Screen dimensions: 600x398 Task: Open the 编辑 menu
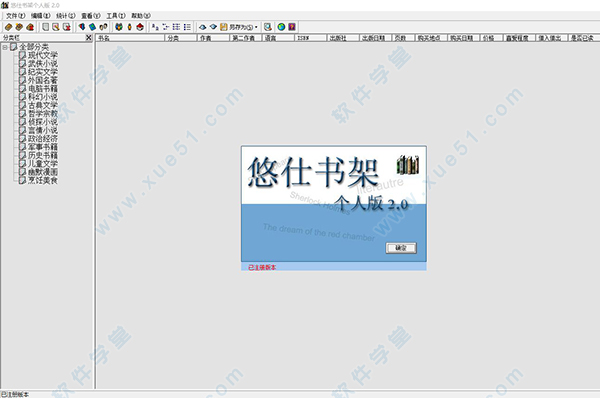click(x=41, y=16)
